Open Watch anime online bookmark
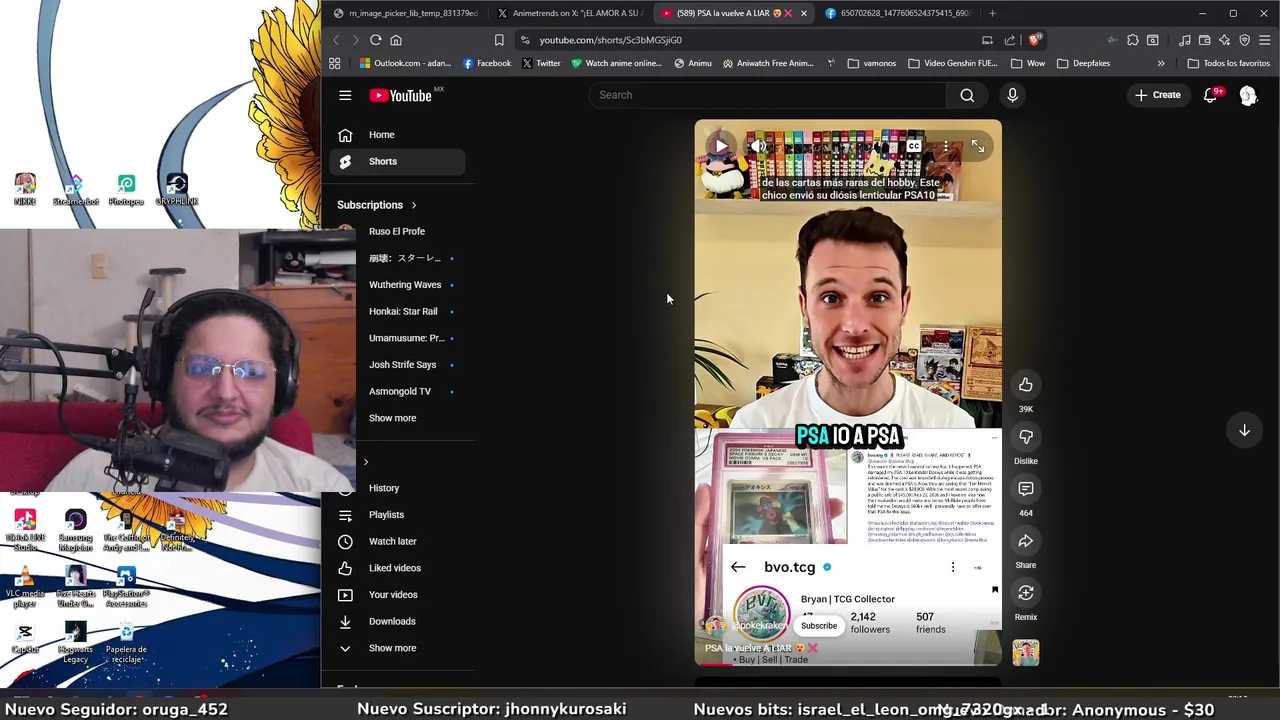This screenshot has height=720, width=1280. tap(617, 63)
